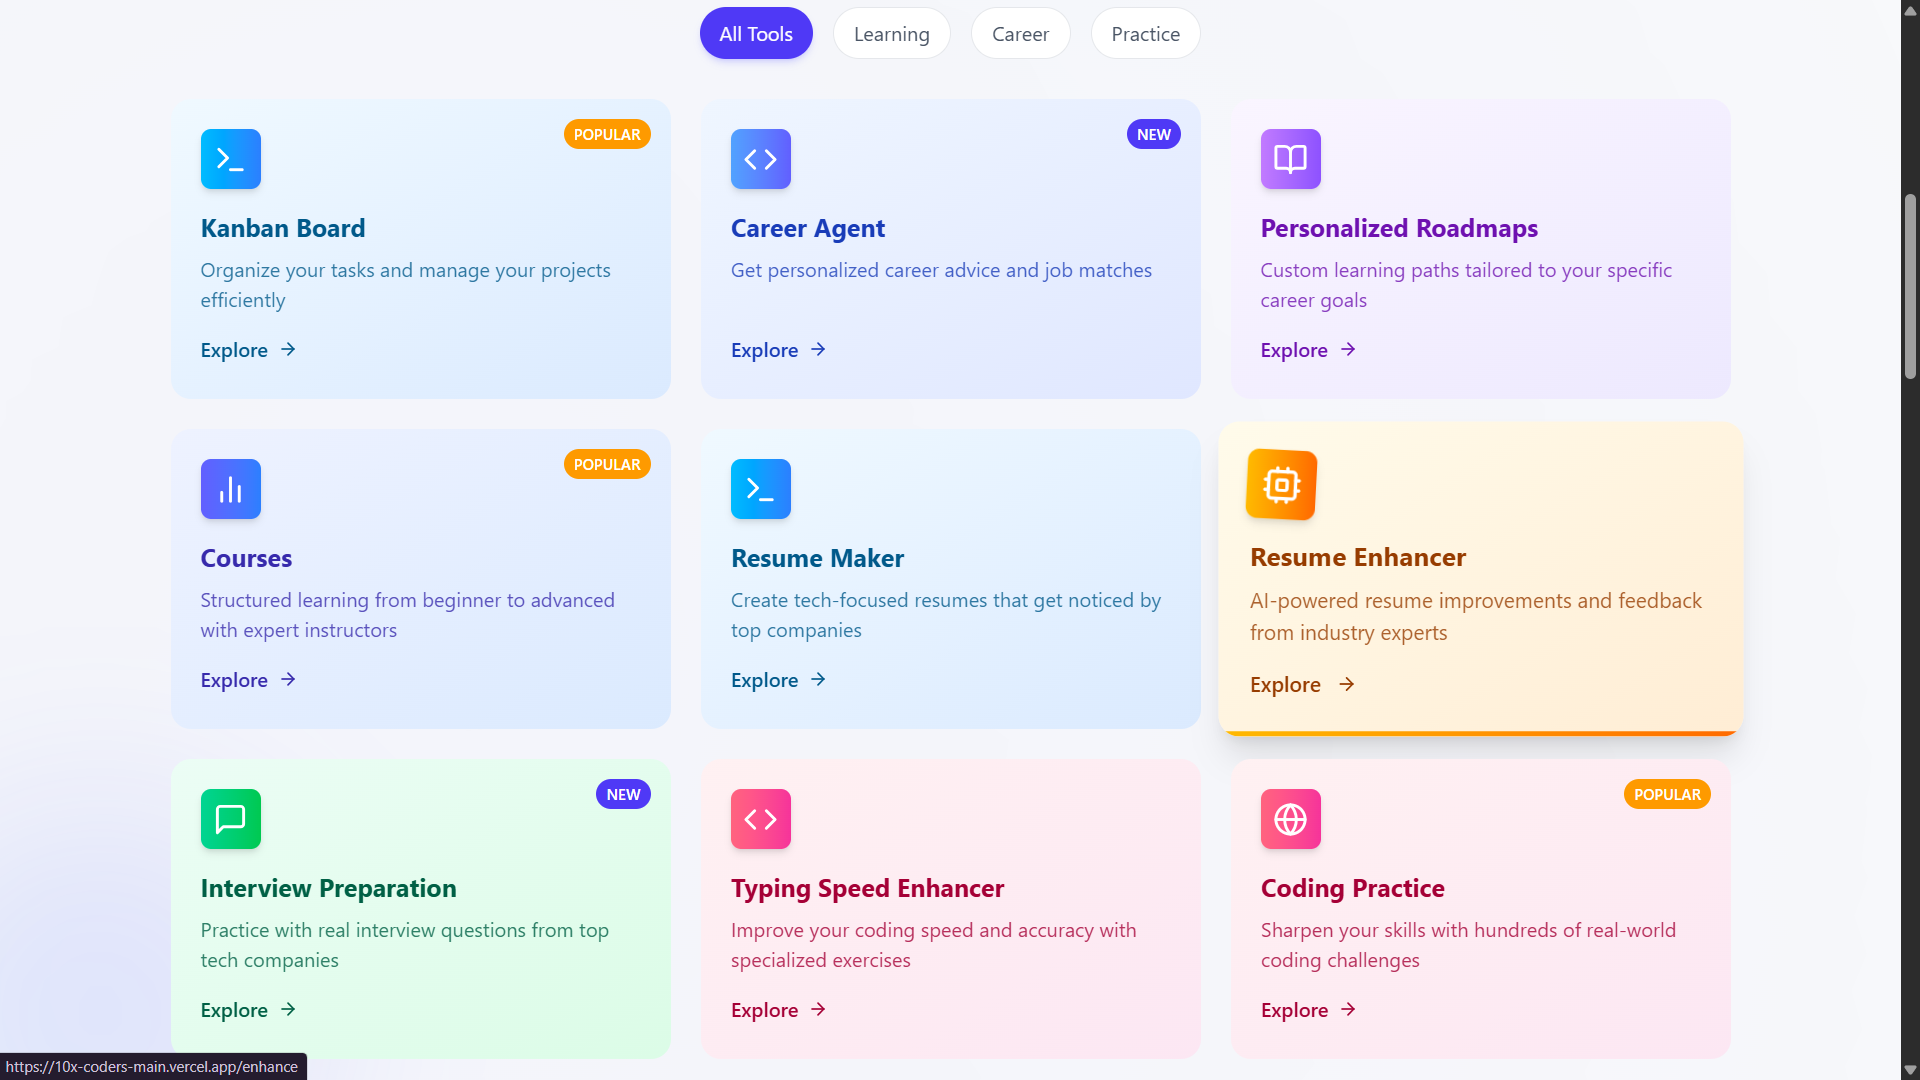
Task: Click the scrollbar down arrow
Action: (x=1910, y=1070)
